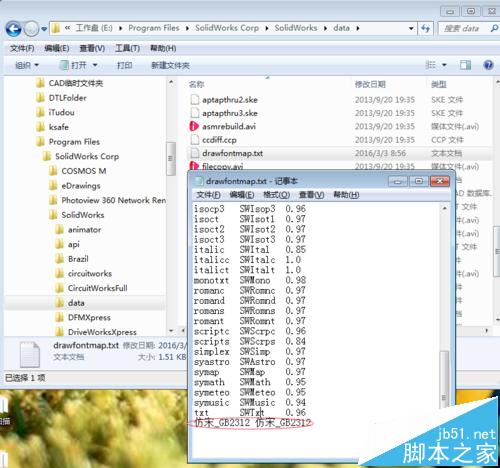Open the Explorer 编辑(E) menu
Screen dimensions: 500x468
pyautogui.click(x=57, y=48)
